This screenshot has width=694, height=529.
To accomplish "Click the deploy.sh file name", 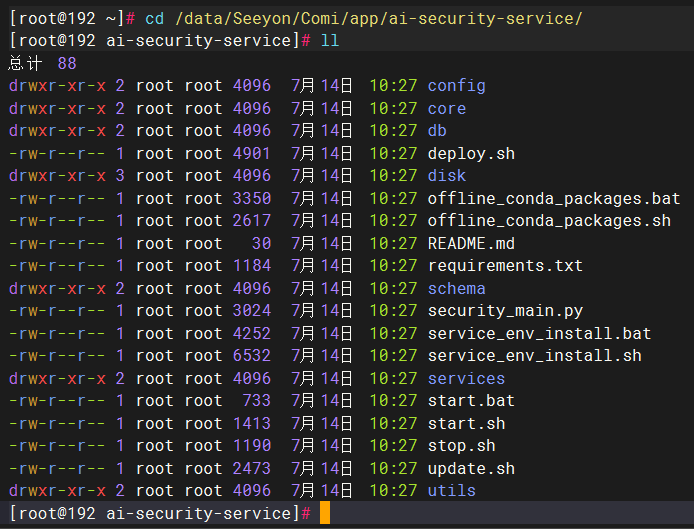I will click(x=471, y=153).
